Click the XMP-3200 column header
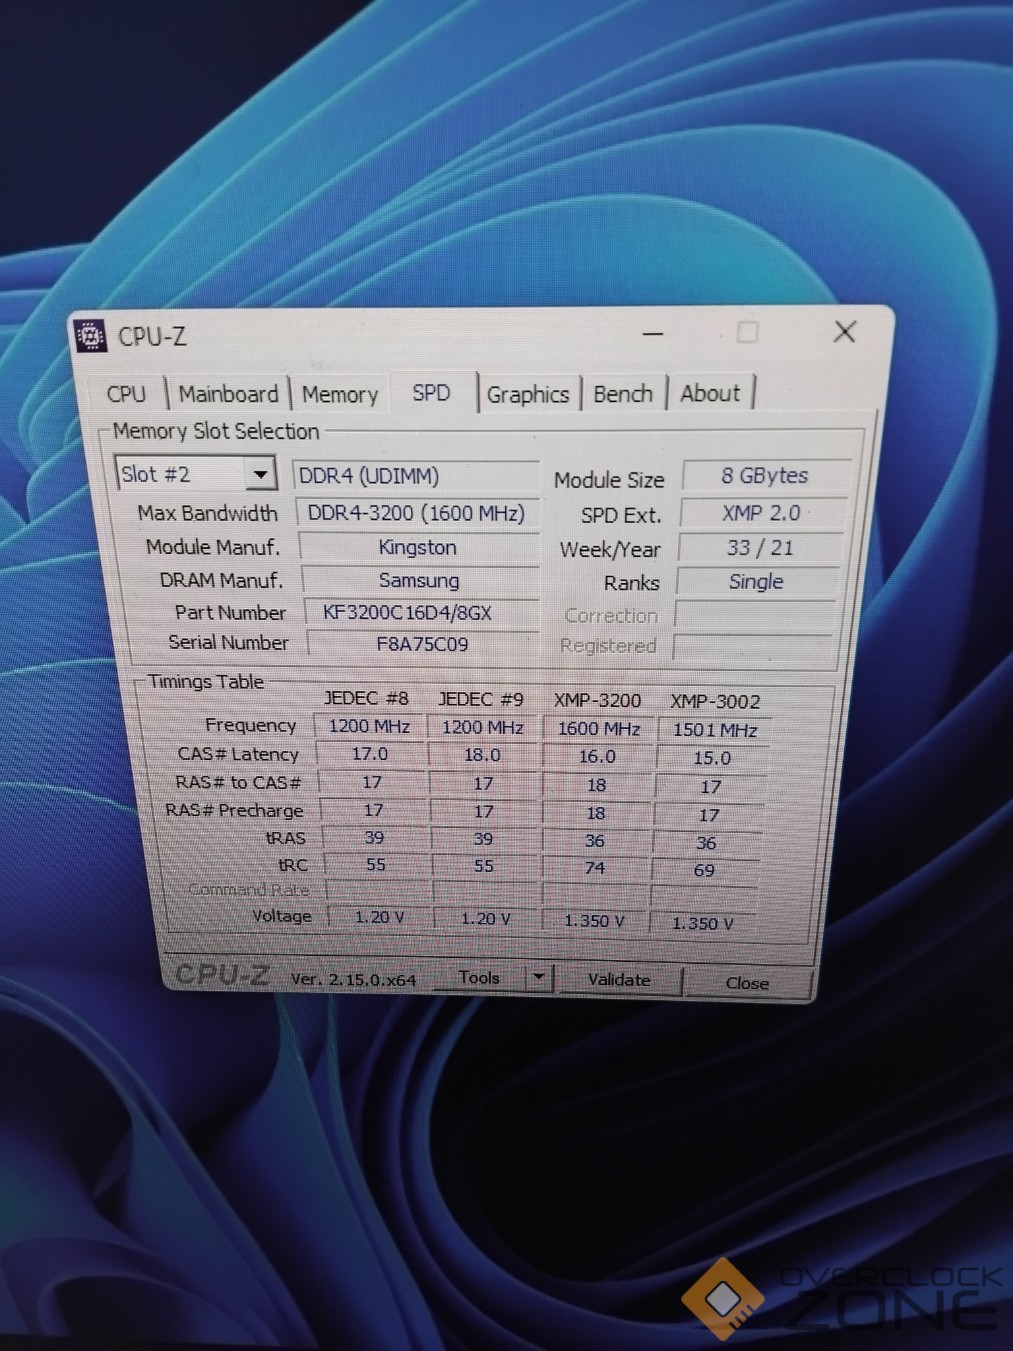The image size is (1013, 1351). pos(598,701)
